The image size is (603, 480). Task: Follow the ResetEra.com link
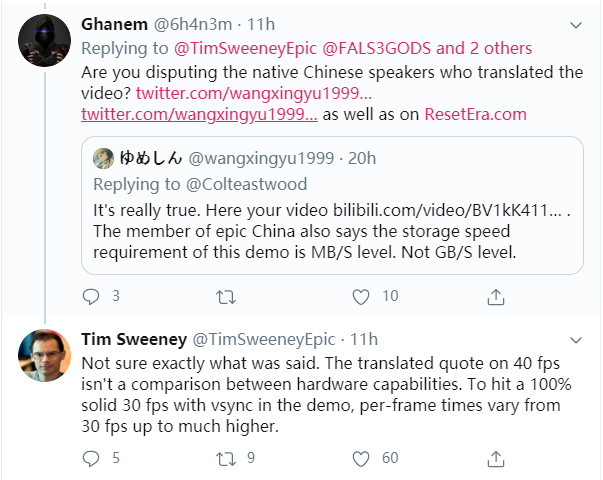click(475, 115)
